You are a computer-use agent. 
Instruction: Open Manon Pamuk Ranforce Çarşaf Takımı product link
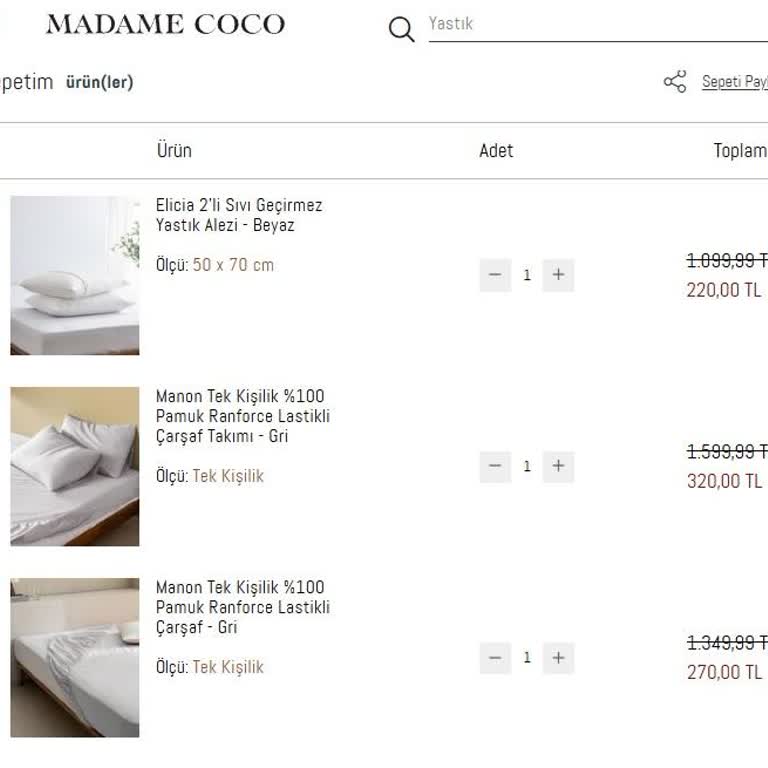pyautogui.click(x=242, y=416)
